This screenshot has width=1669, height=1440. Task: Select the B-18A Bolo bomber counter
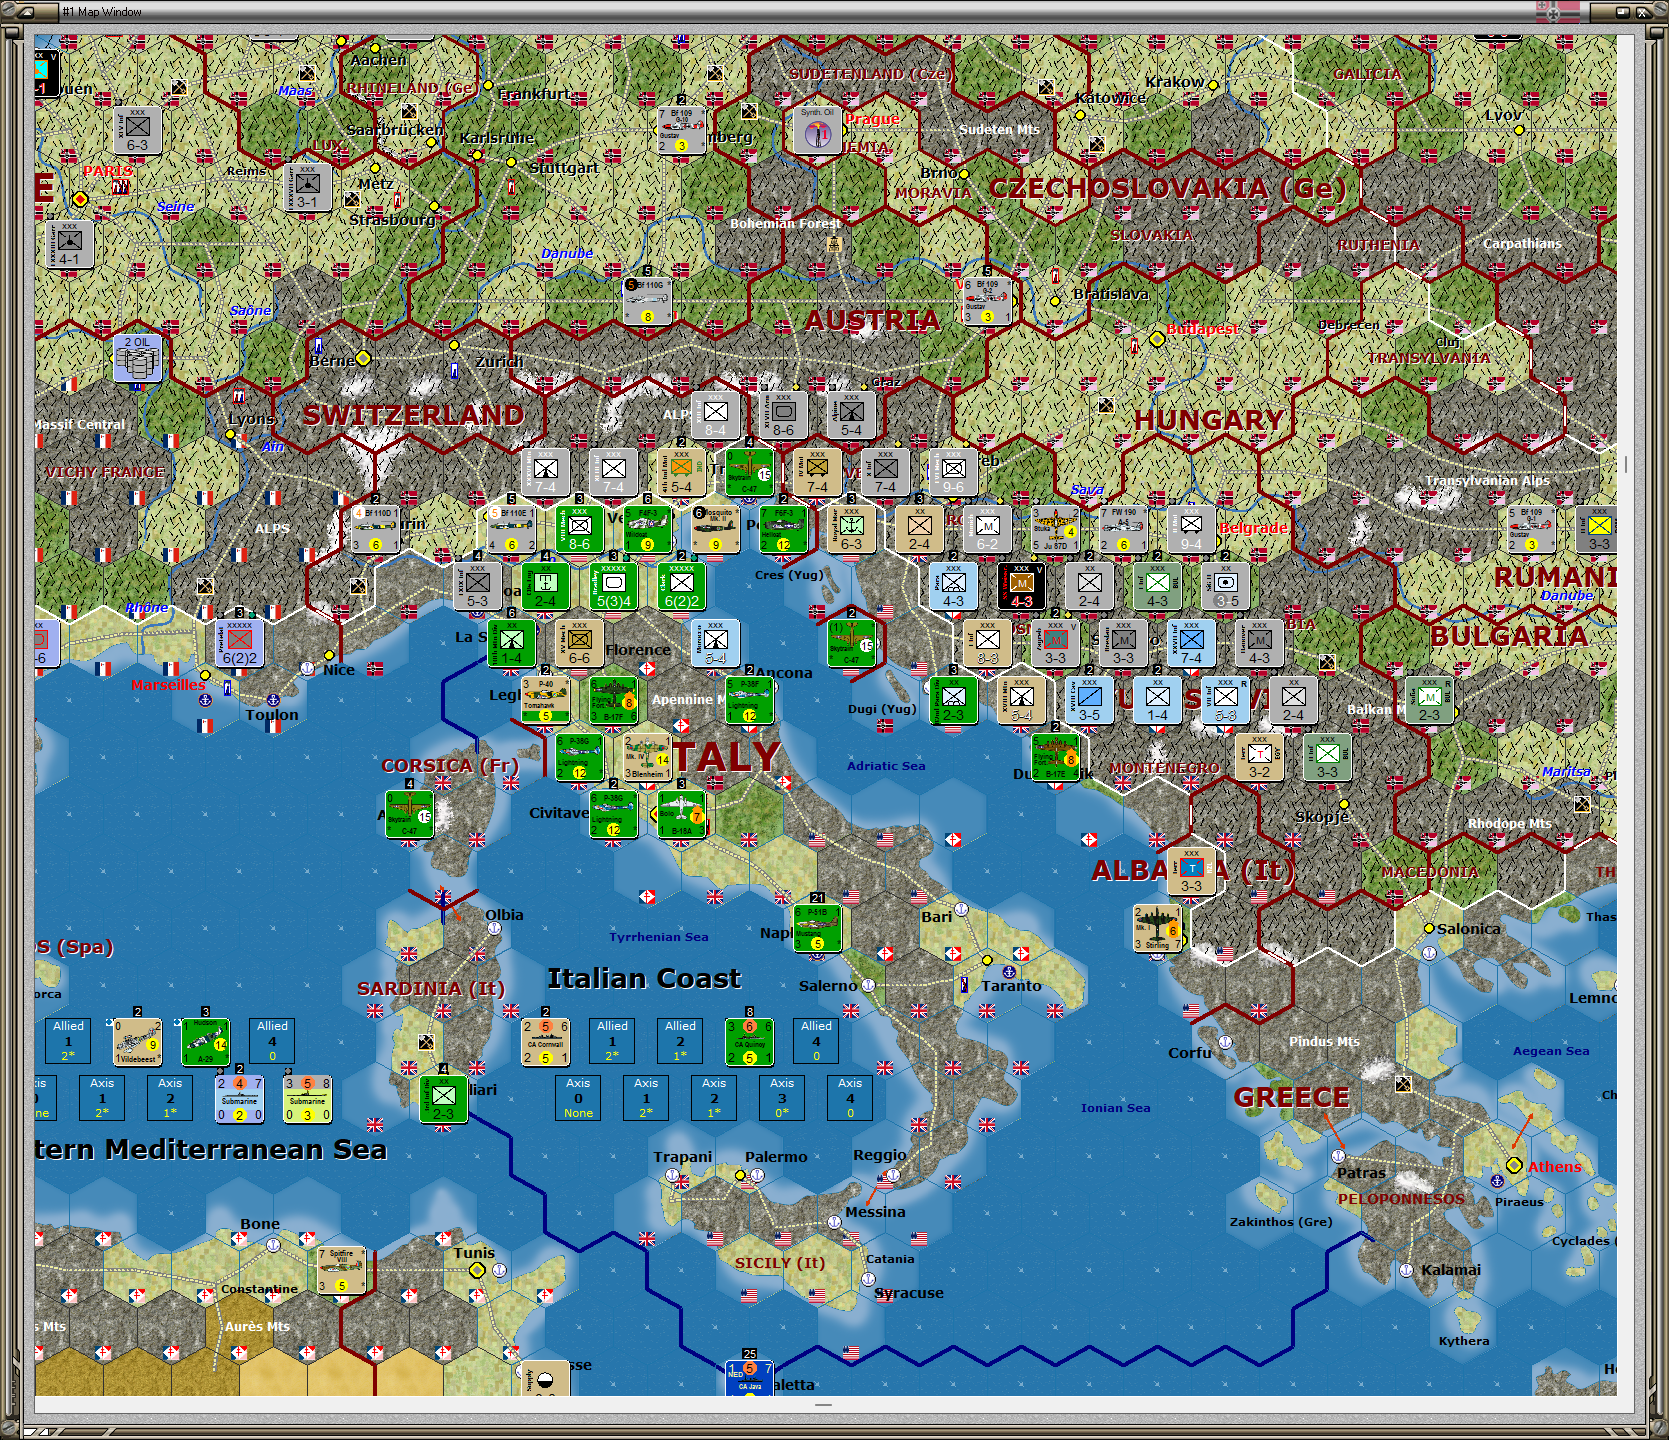click(x=681, y=814)
